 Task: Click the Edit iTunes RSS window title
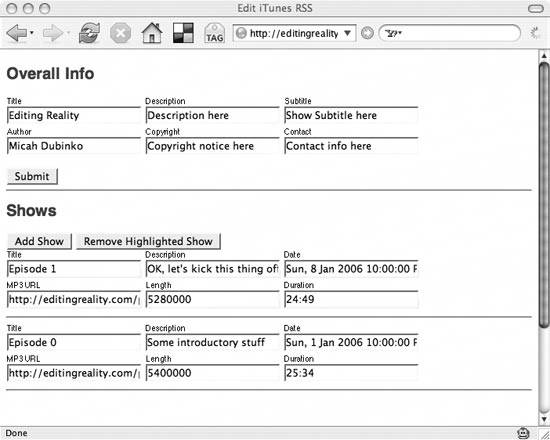pos(275,8)
